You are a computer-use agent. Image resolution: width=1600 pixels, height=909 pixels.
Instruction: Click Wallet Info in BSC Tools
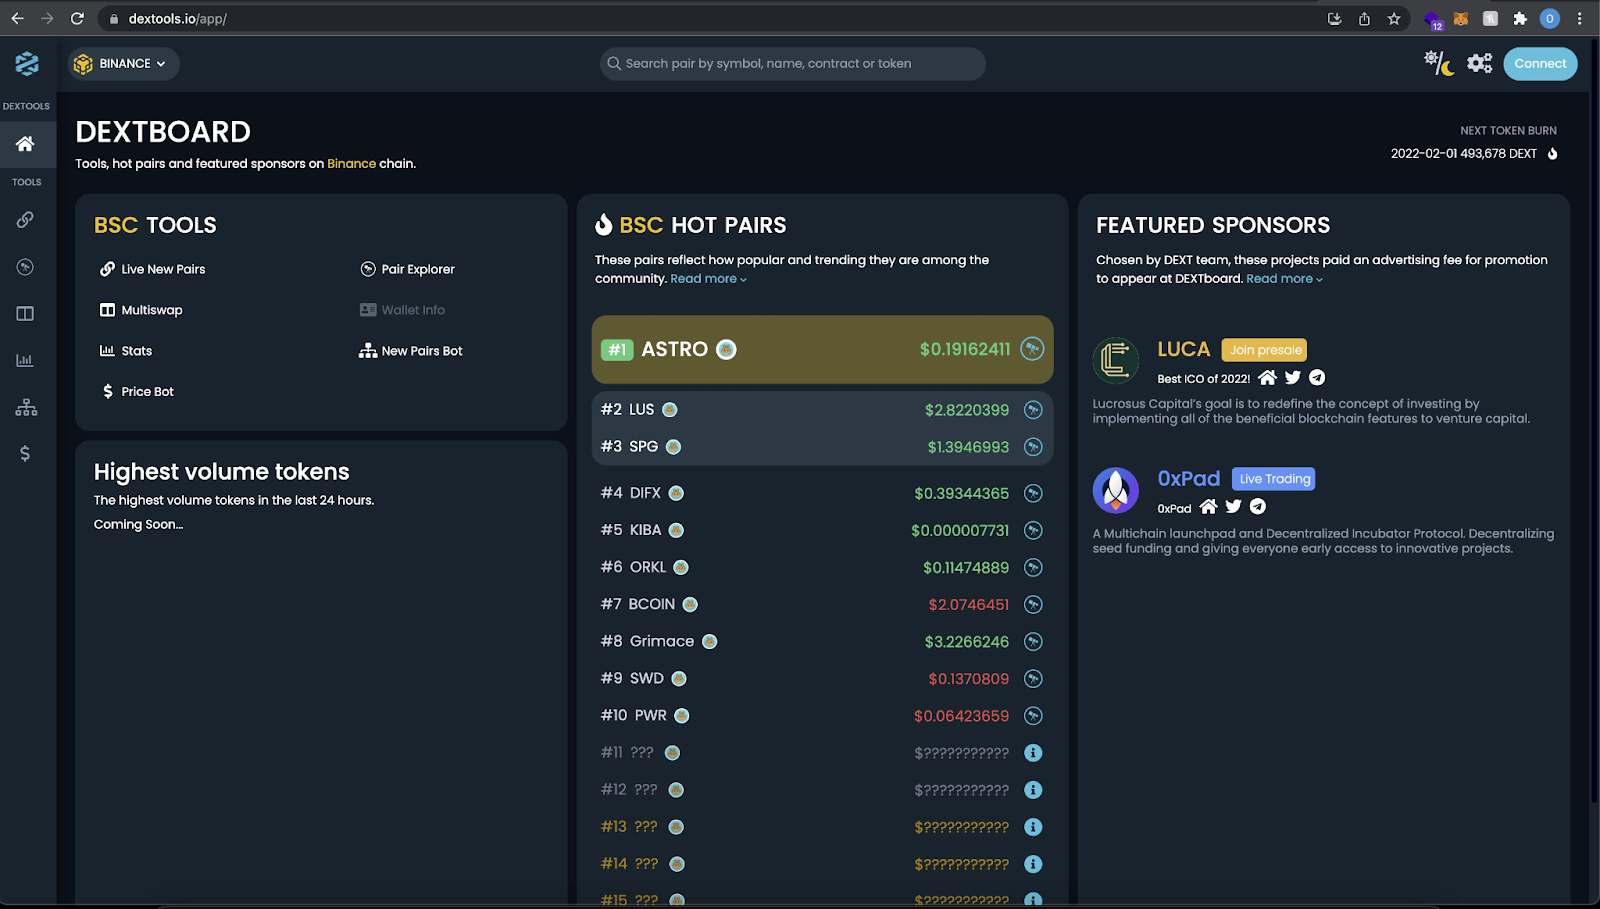coord(402,310)
